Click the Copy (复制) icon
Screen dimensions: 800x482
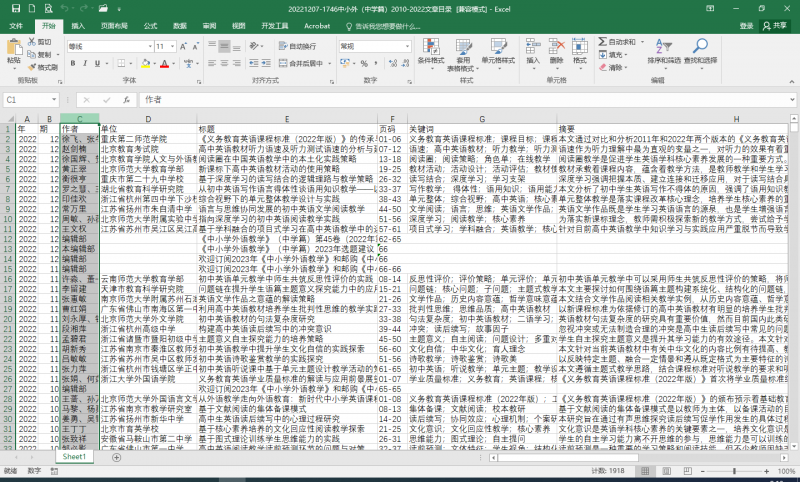(32, 55)
